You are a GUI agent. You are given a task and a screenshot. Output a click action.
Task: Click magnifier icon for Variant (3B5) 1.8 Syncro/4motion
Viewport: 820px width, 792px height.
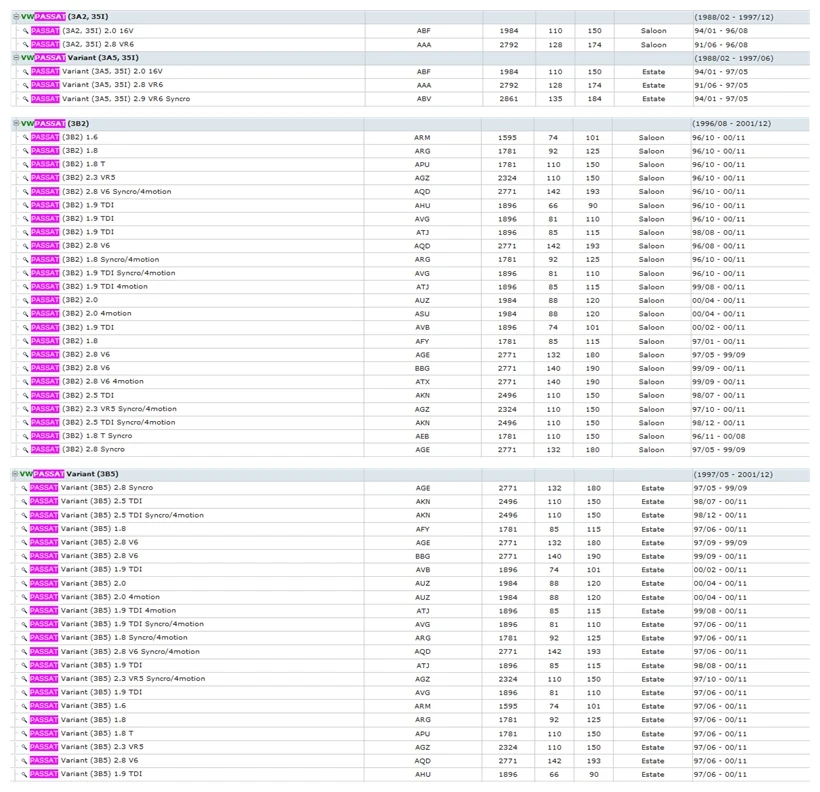pos(24,638)
